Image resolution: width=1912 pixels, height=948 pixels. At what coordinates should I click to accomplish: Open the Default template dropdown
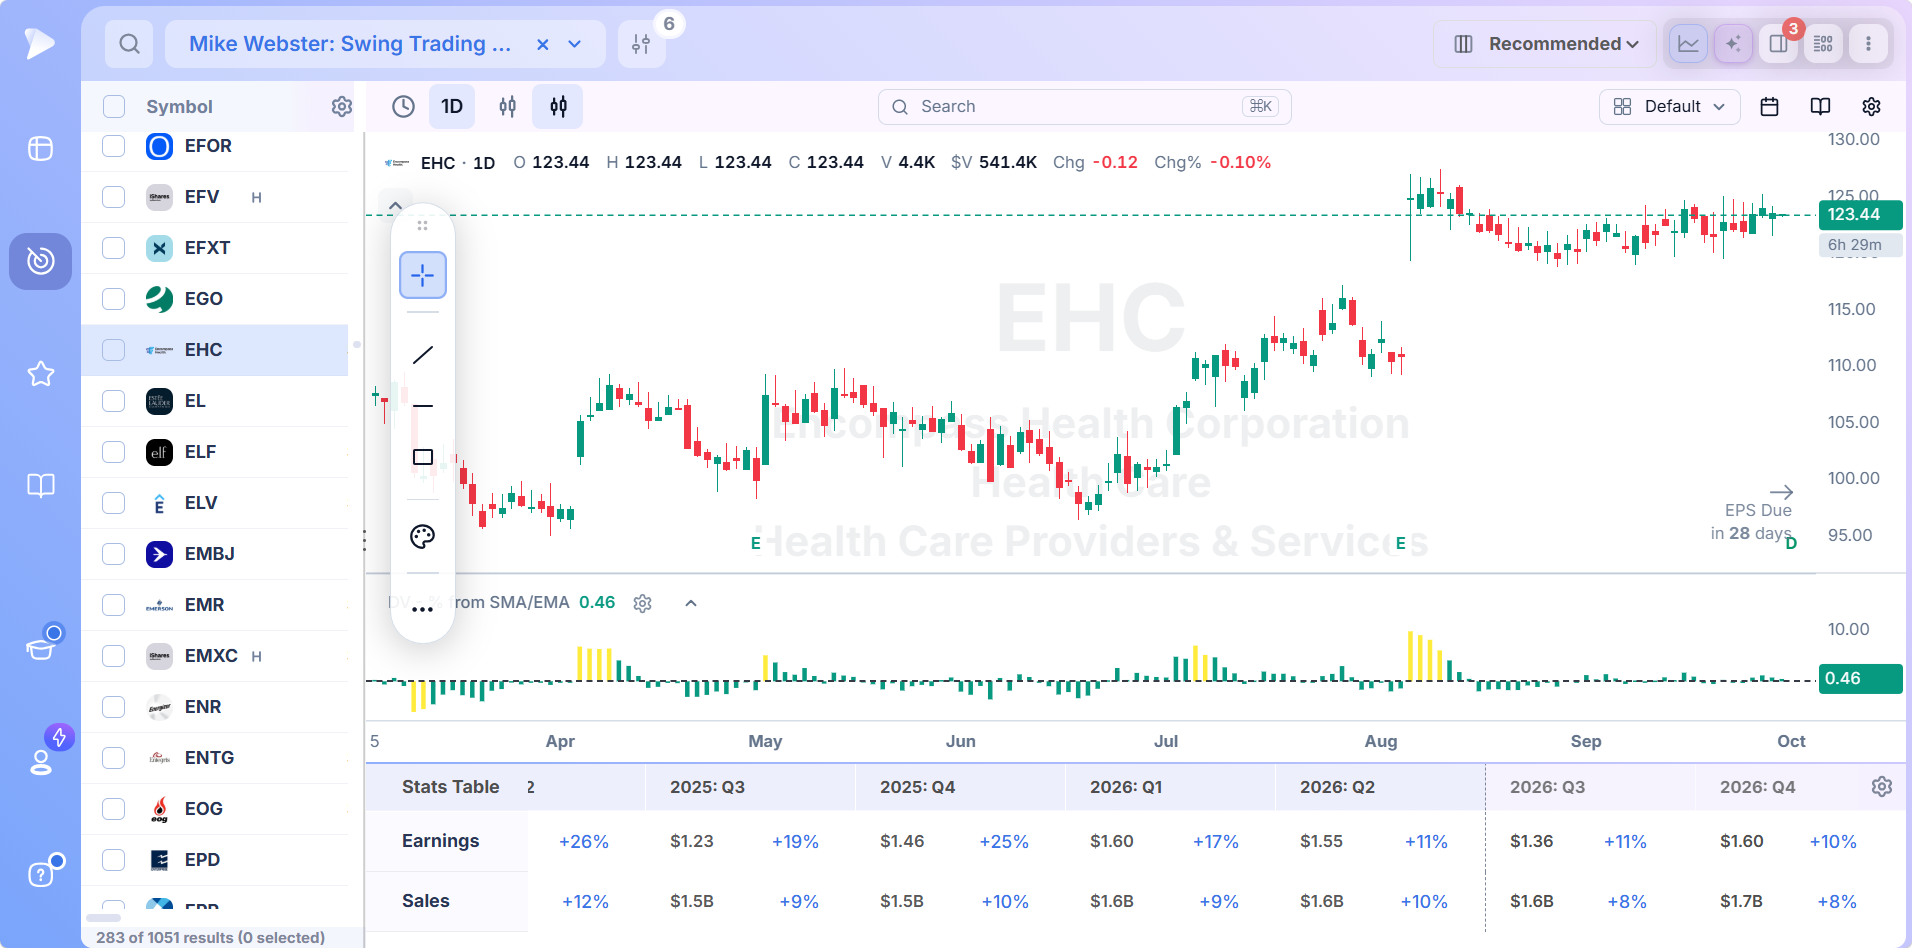(x=1670, y=107)
